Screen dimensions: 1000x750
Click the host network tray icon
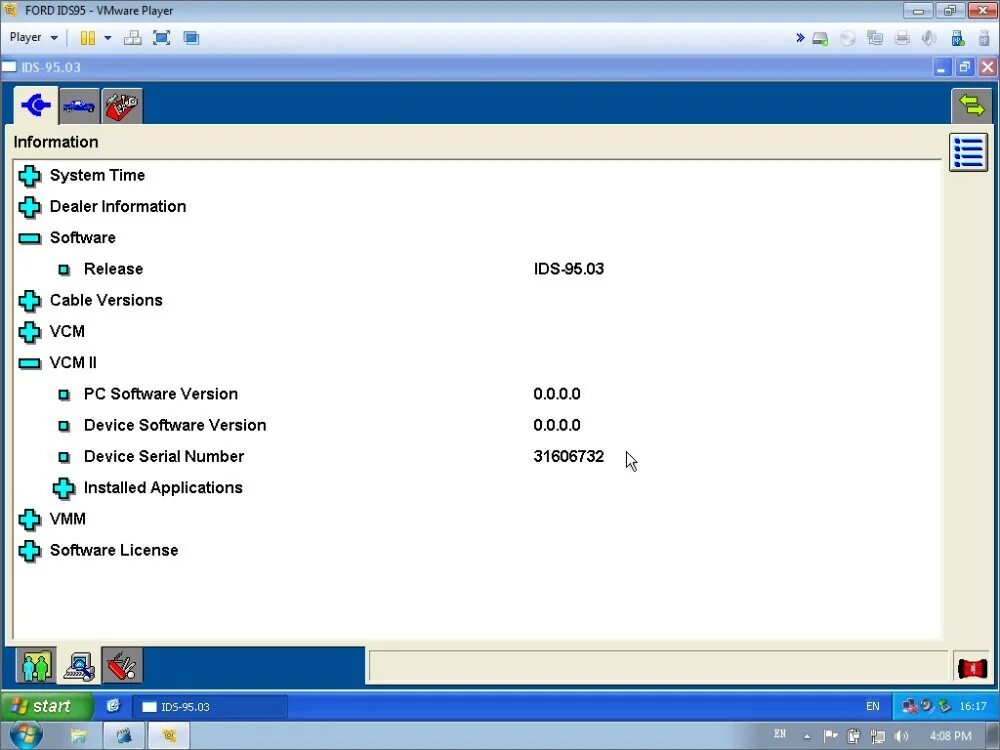pos(878,737)
